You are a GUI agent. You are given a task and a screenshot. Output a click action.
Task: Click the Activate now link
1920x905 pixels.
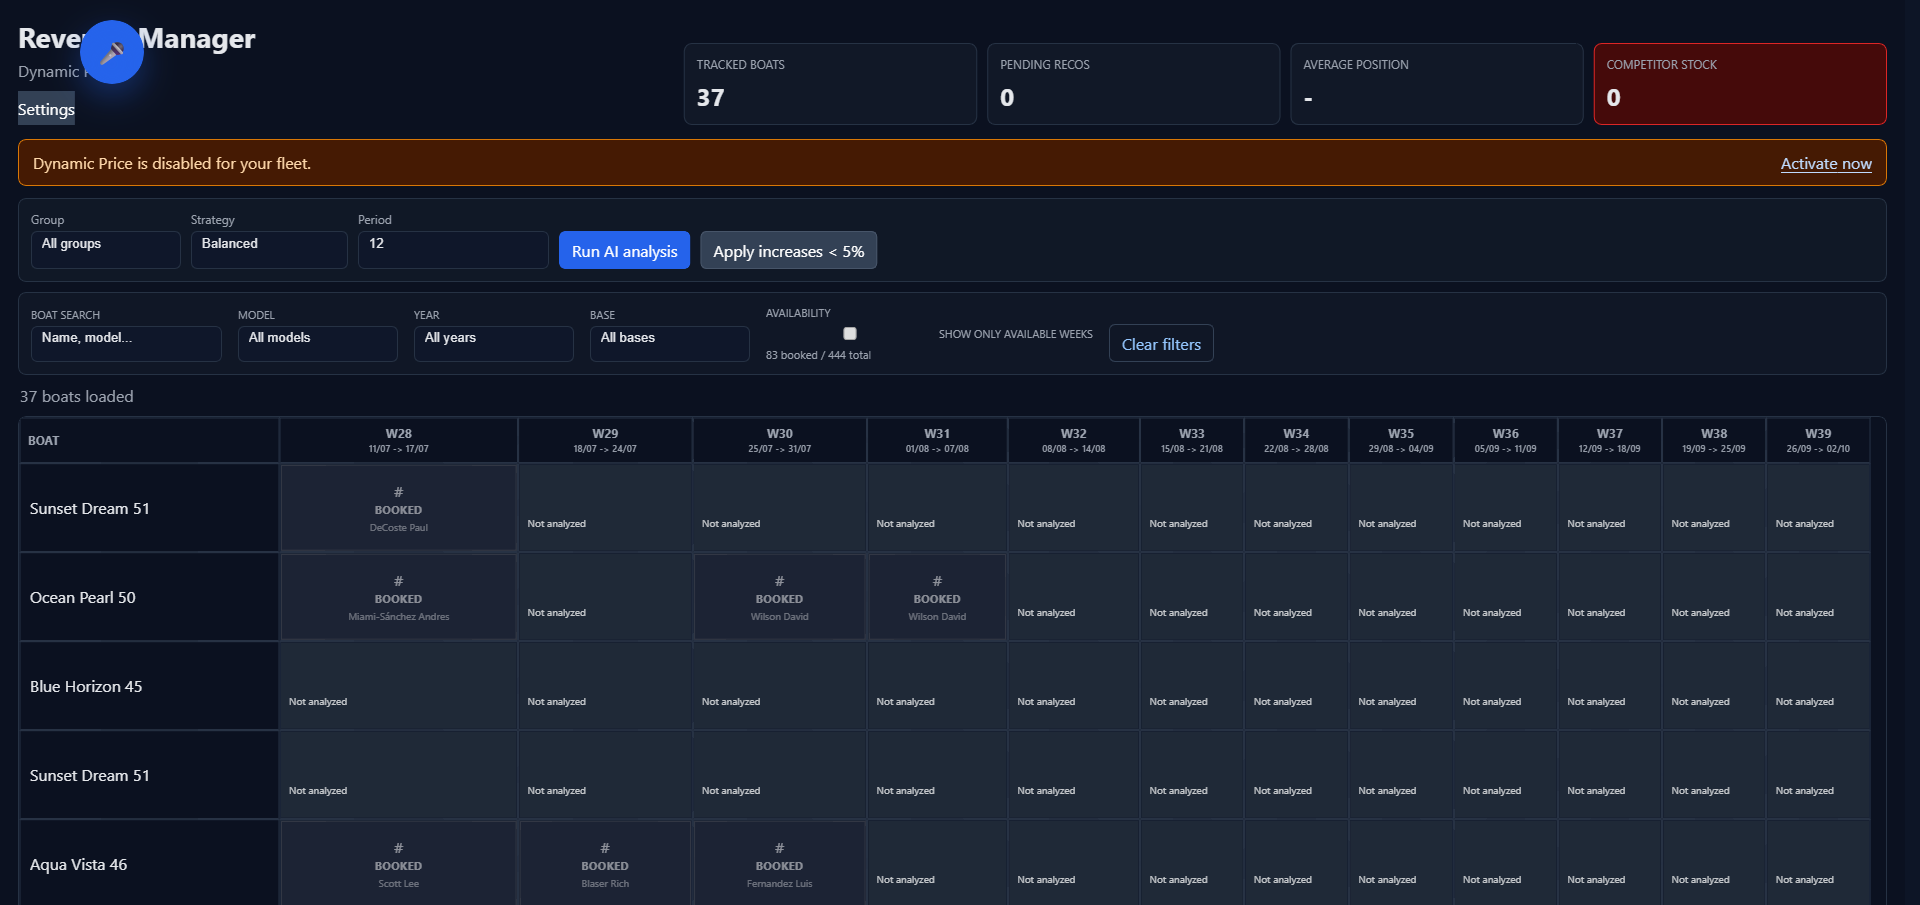[x=1826, y=163]
